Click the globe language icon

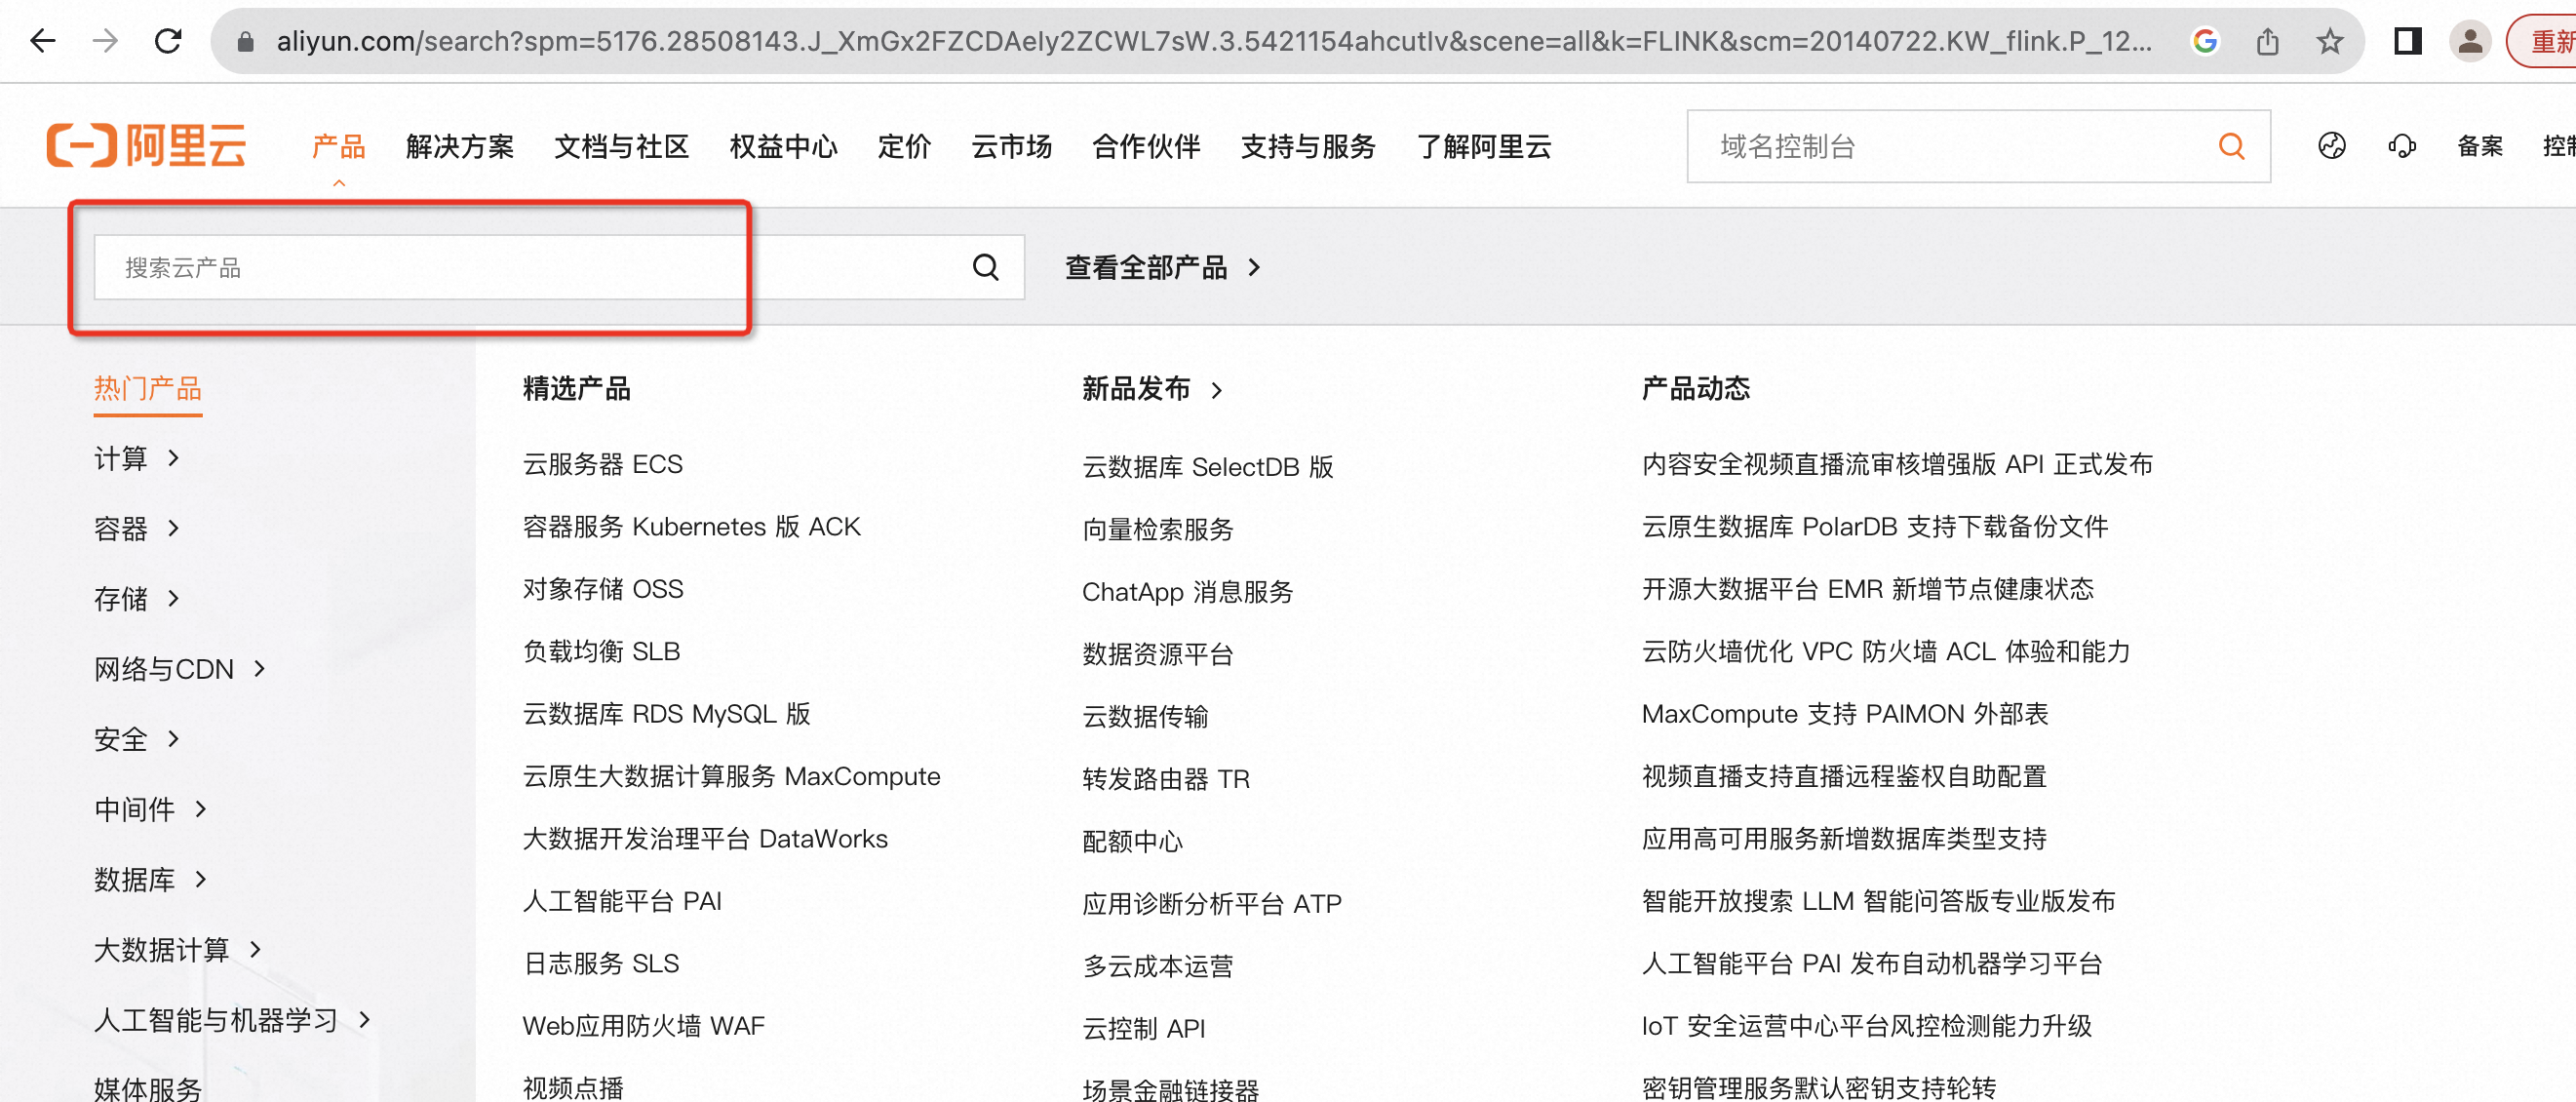2331,146
